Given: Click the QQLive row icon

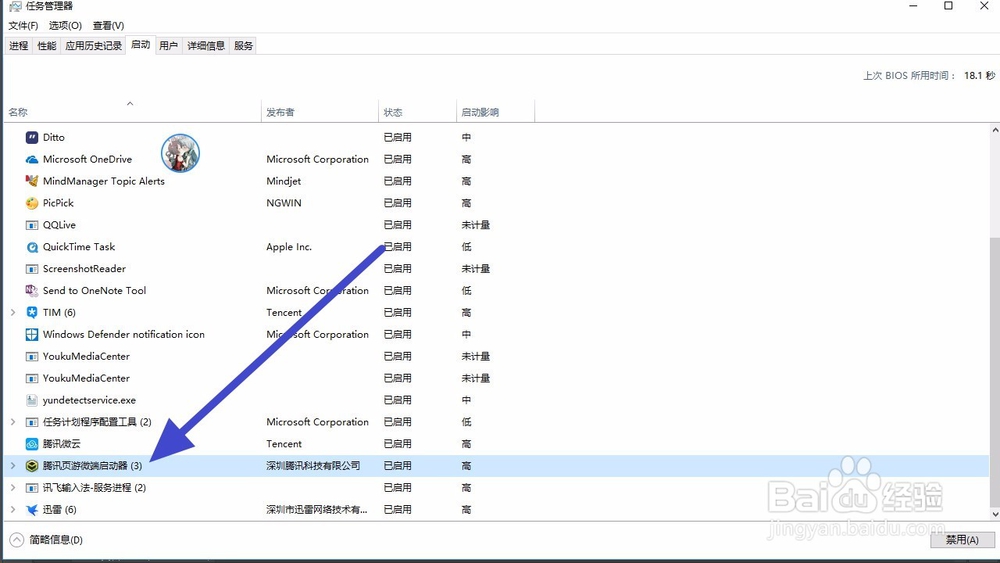Looking at the screenshot, I should pyautogui.click(x=32, y=225).
